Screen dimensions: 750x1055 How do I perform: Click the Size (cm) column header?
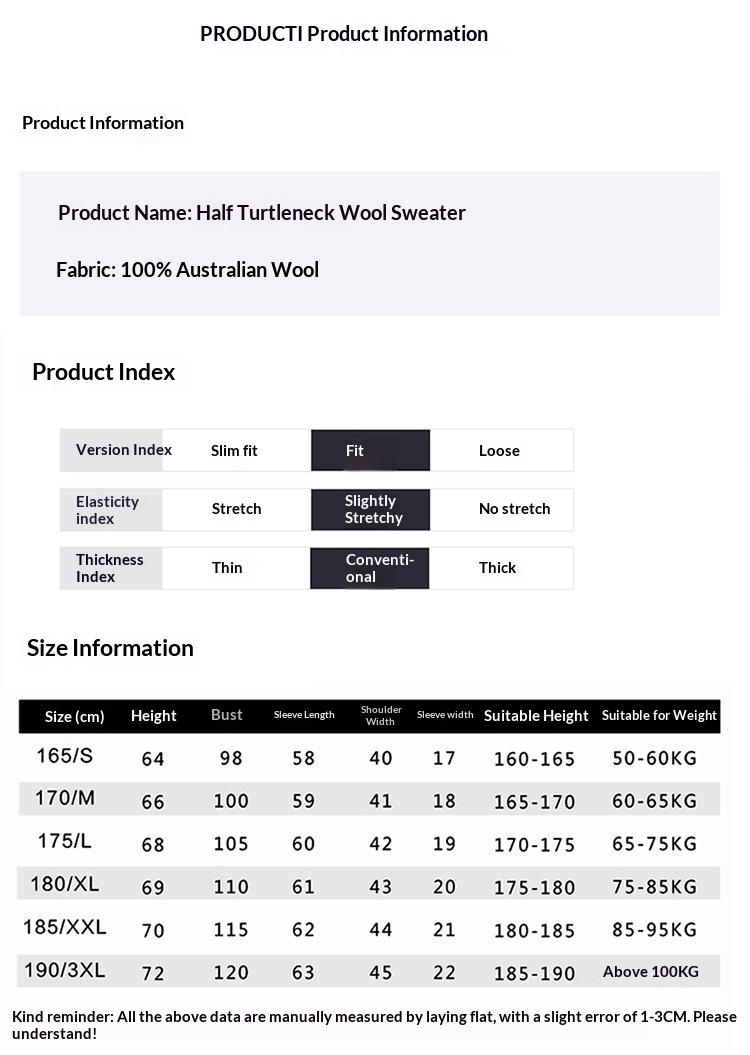coord(75,716)
